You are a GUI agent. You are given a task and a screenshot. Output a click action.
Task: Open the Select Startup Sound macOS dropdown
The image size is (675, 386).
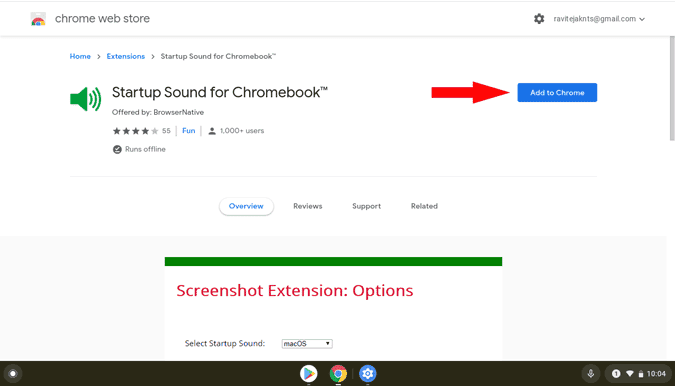click(307, 343)
